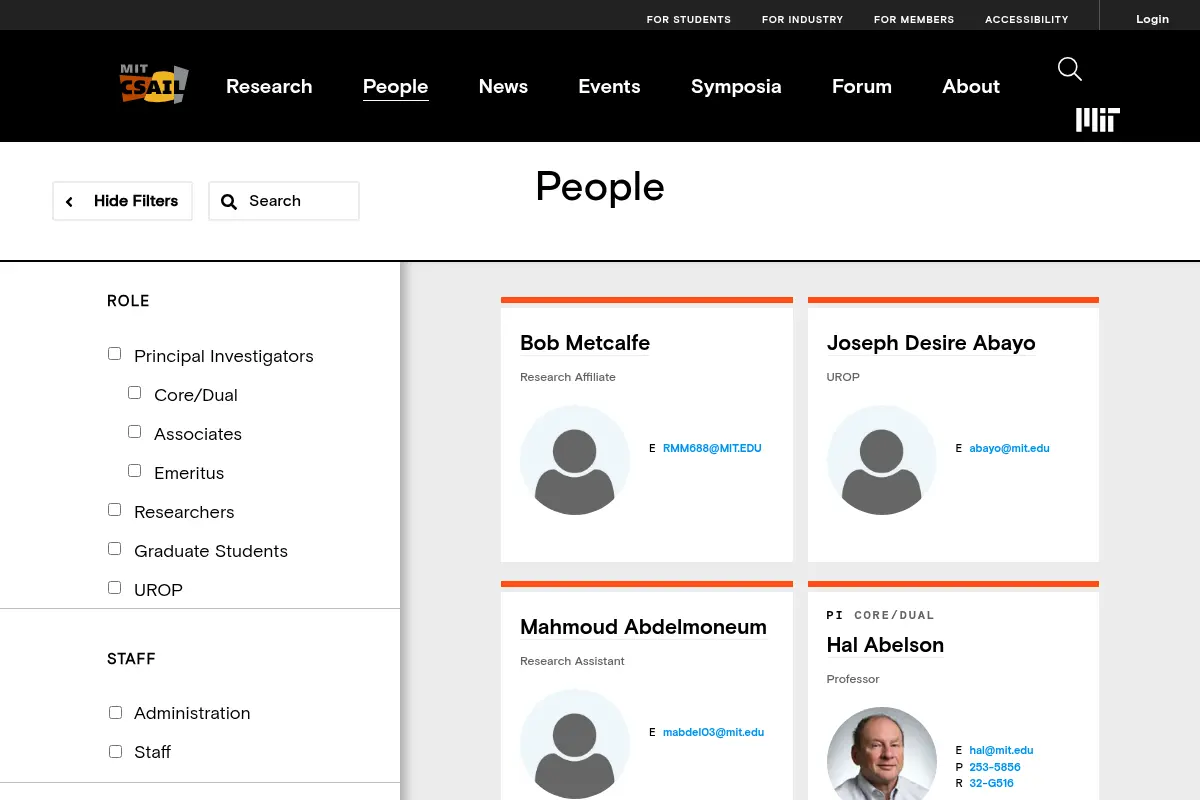The height and width of the screenshot is (800, 1200).
Task: Click the Research Affiliate label
Action: pyautogui.click(x=568, y=377)
